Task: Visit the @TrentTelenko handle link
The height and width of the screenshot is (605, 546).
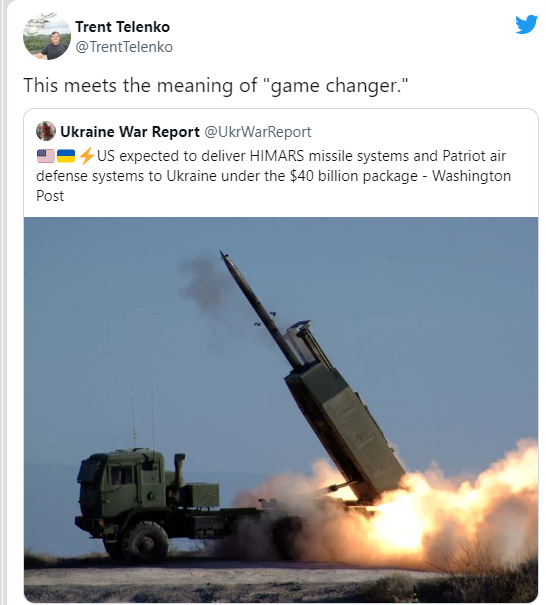Action: pyautogui.click(x=124, y=47)
